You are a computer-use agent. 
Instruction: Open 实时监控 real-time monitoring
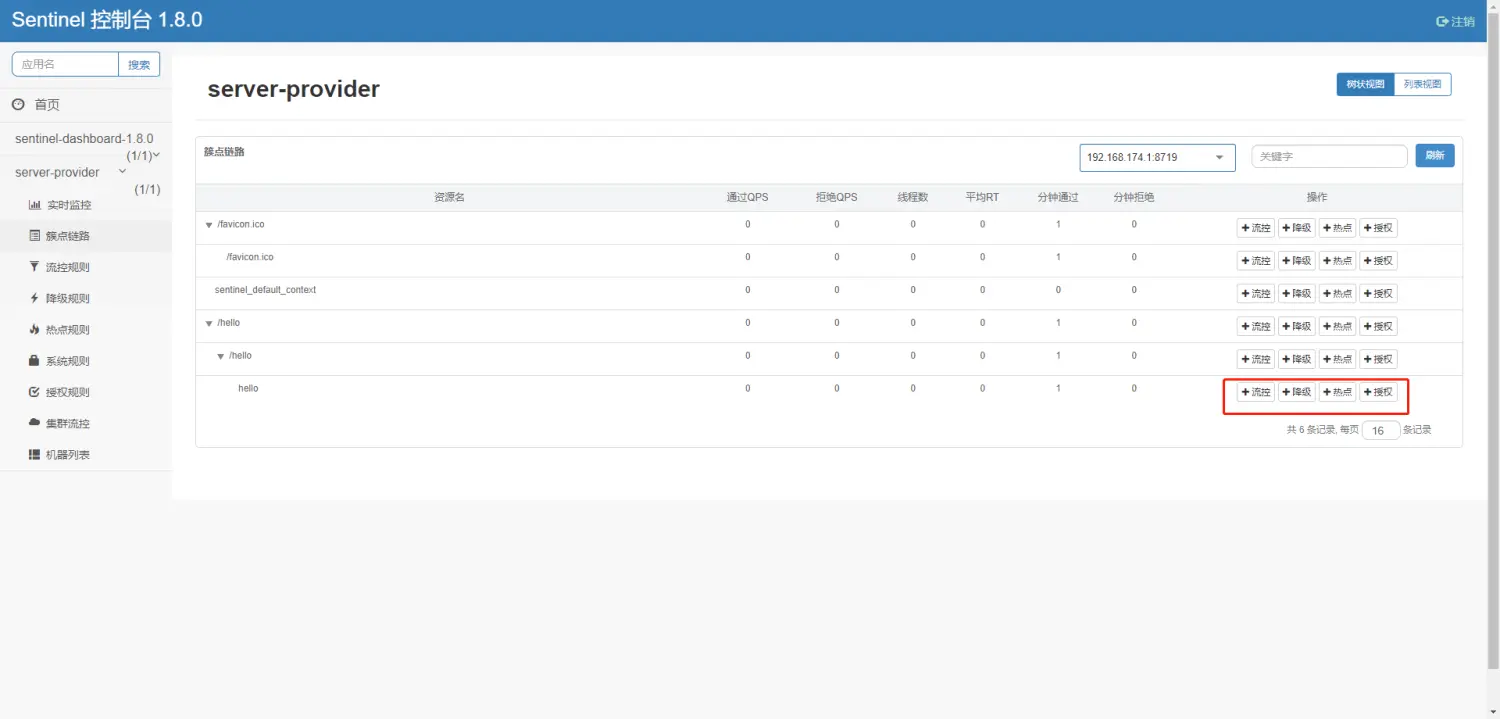click(60, 205)
